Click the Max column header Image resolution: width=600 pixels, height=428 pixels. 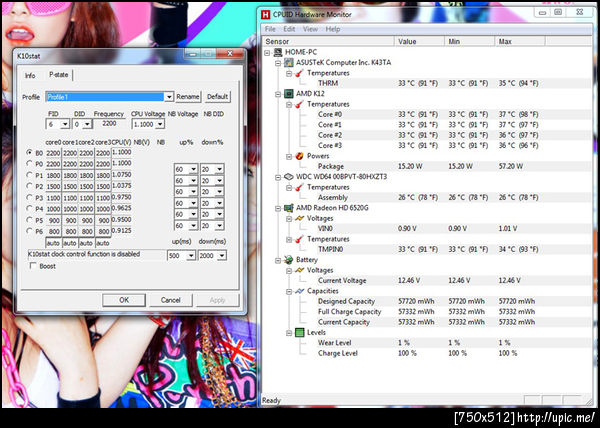click(520, 41)
